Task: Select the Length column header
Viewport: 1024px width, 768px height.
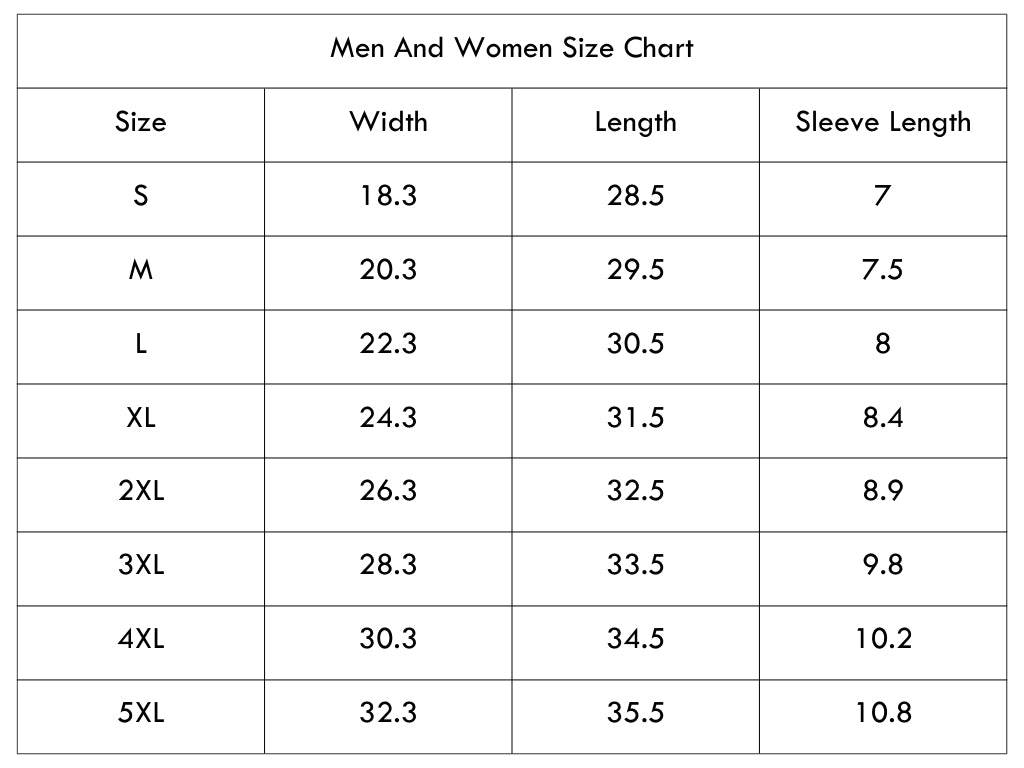Action: tap(635, 123)
